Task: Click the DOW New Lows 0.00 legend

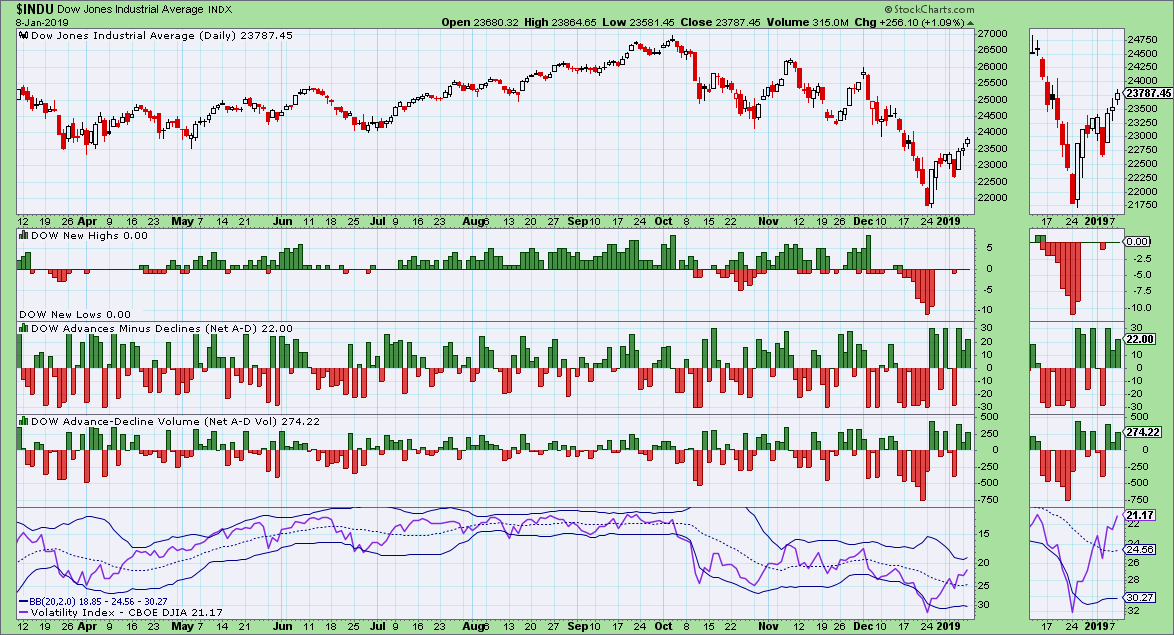Action: tap(75, 315)
